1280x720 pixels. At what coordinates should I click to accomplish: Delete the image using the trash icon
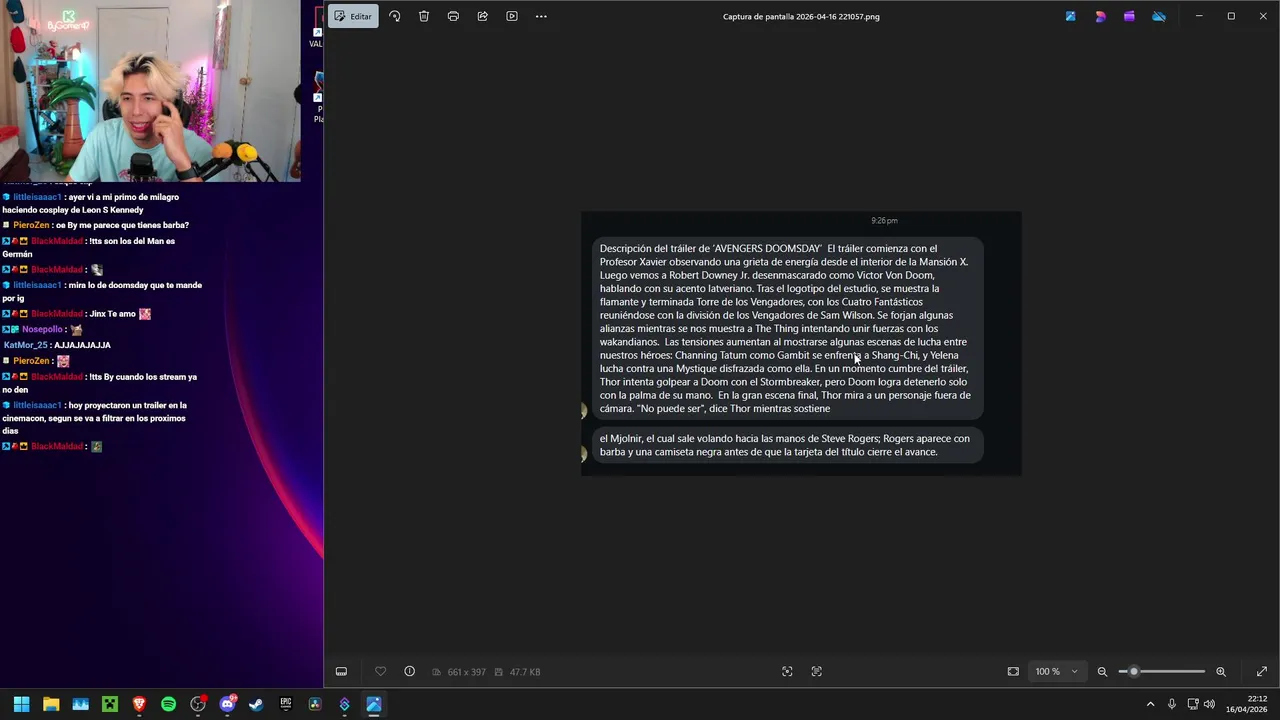(x=424, y=16)
